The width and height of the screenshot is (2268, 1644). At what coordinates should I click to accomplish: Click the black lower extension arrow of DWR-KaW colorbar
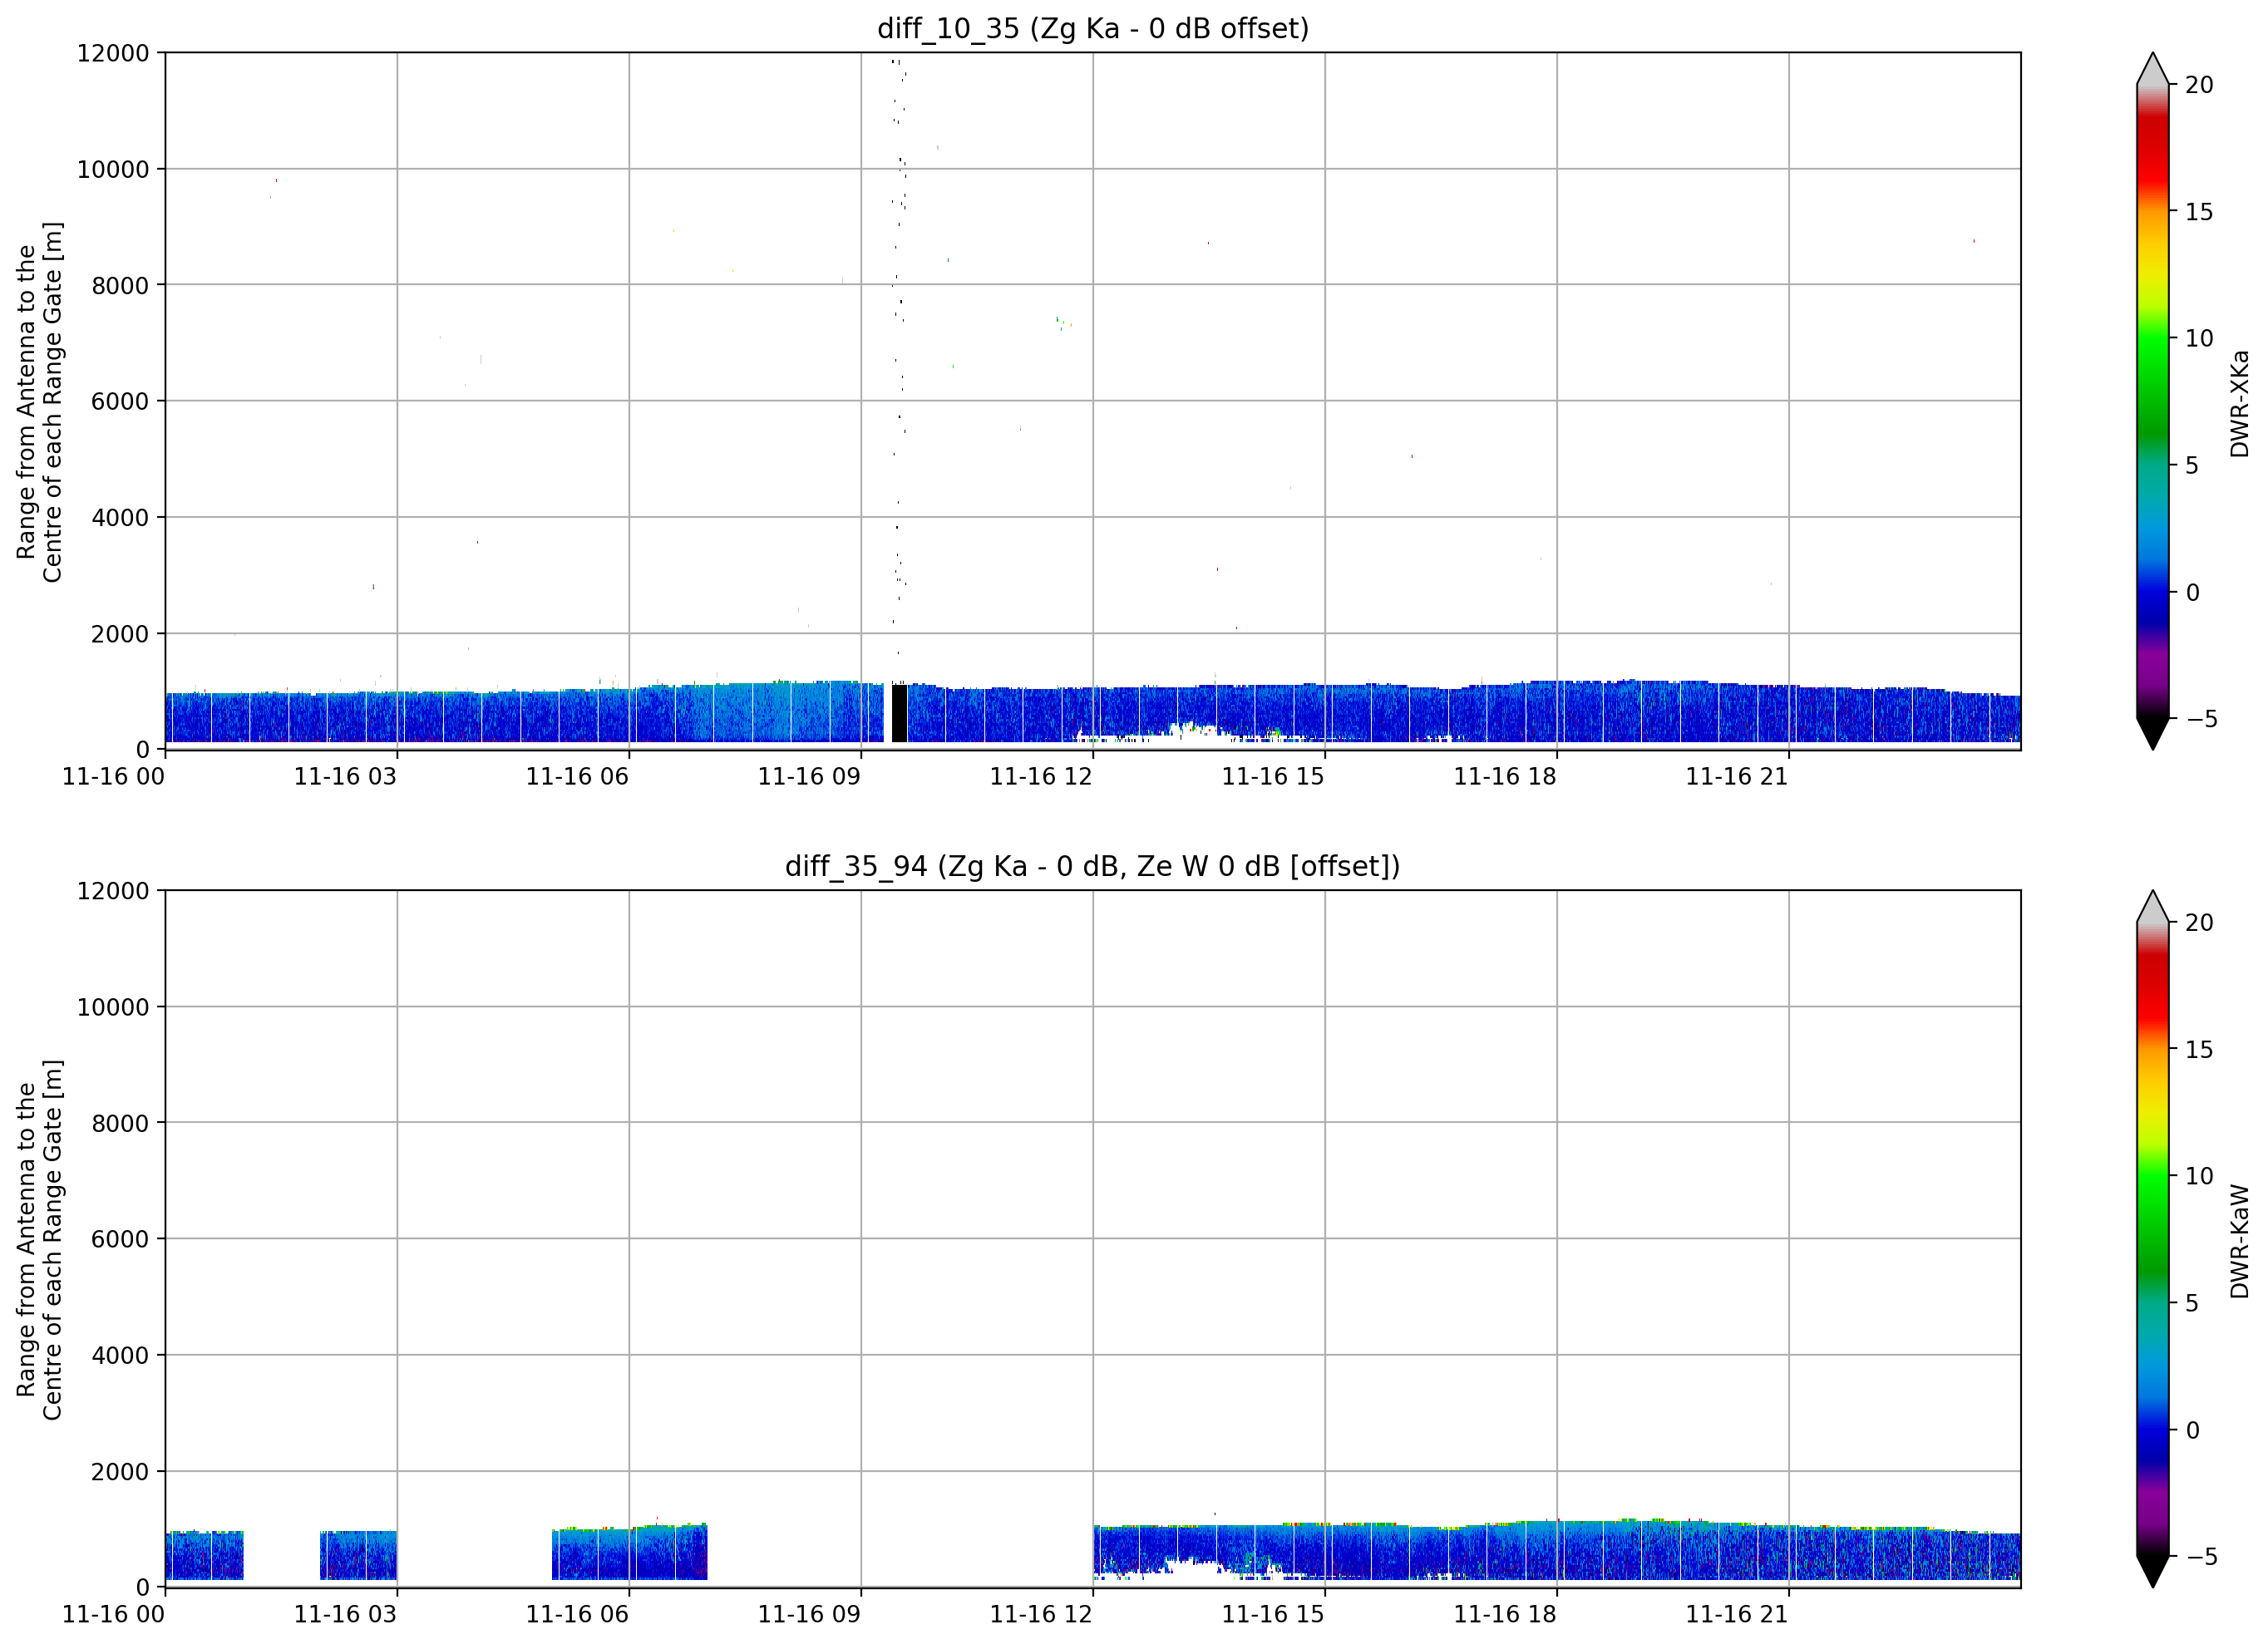(2153, 1571)
